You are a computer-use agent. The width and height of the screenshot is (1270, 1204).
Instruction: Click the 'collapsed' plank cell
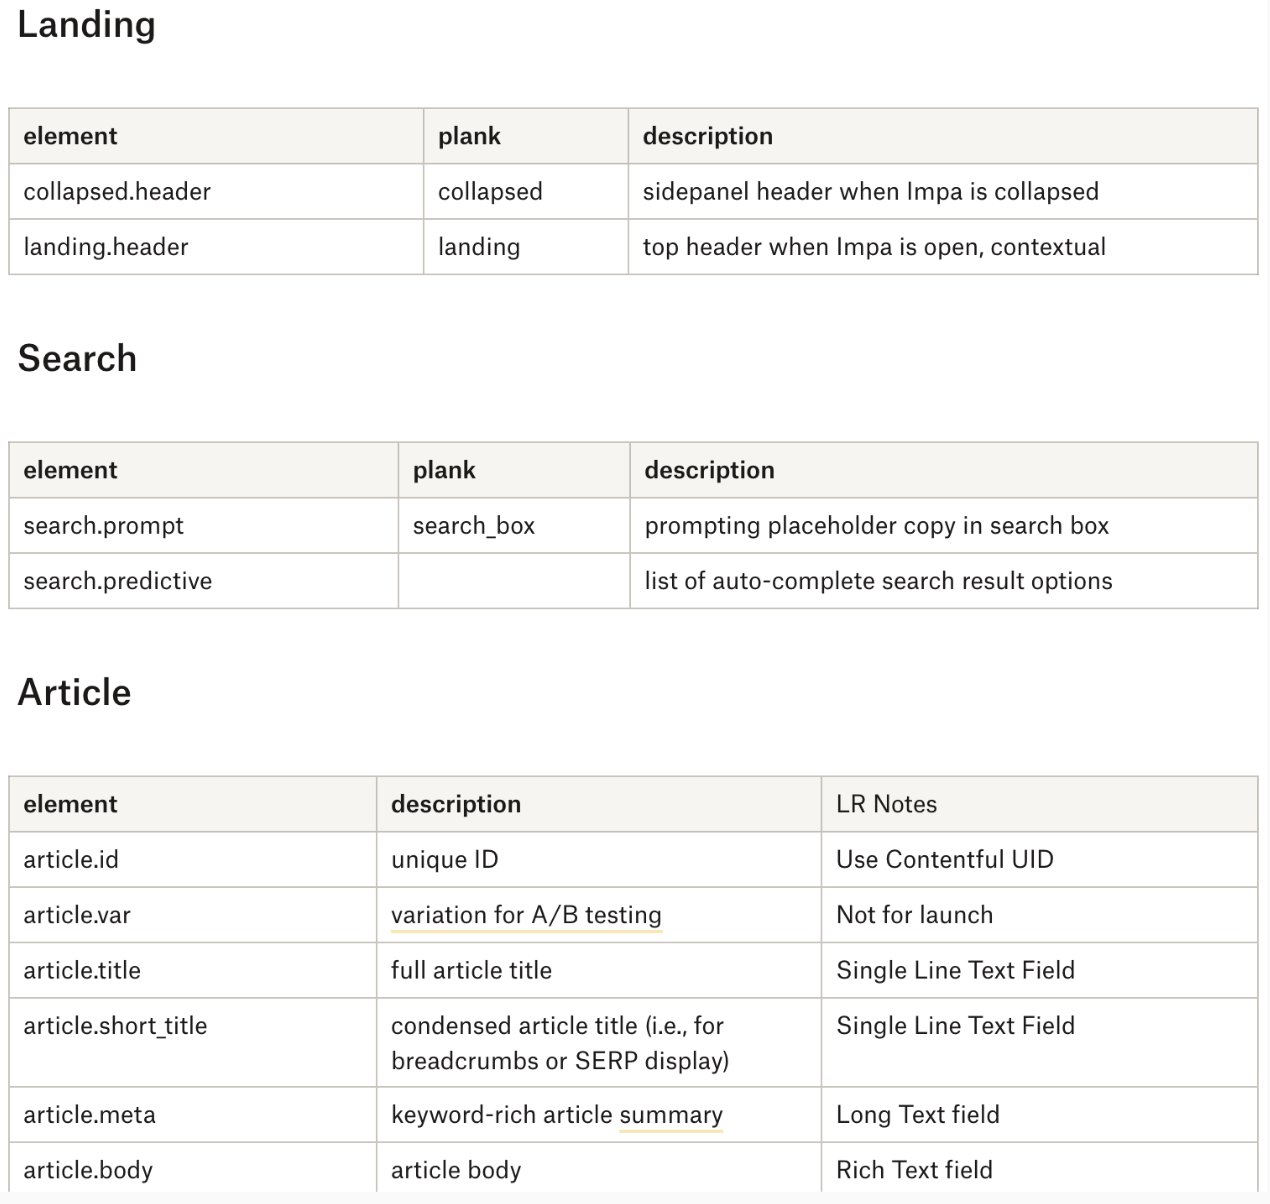pyautogui.click(x=526, y=192)
